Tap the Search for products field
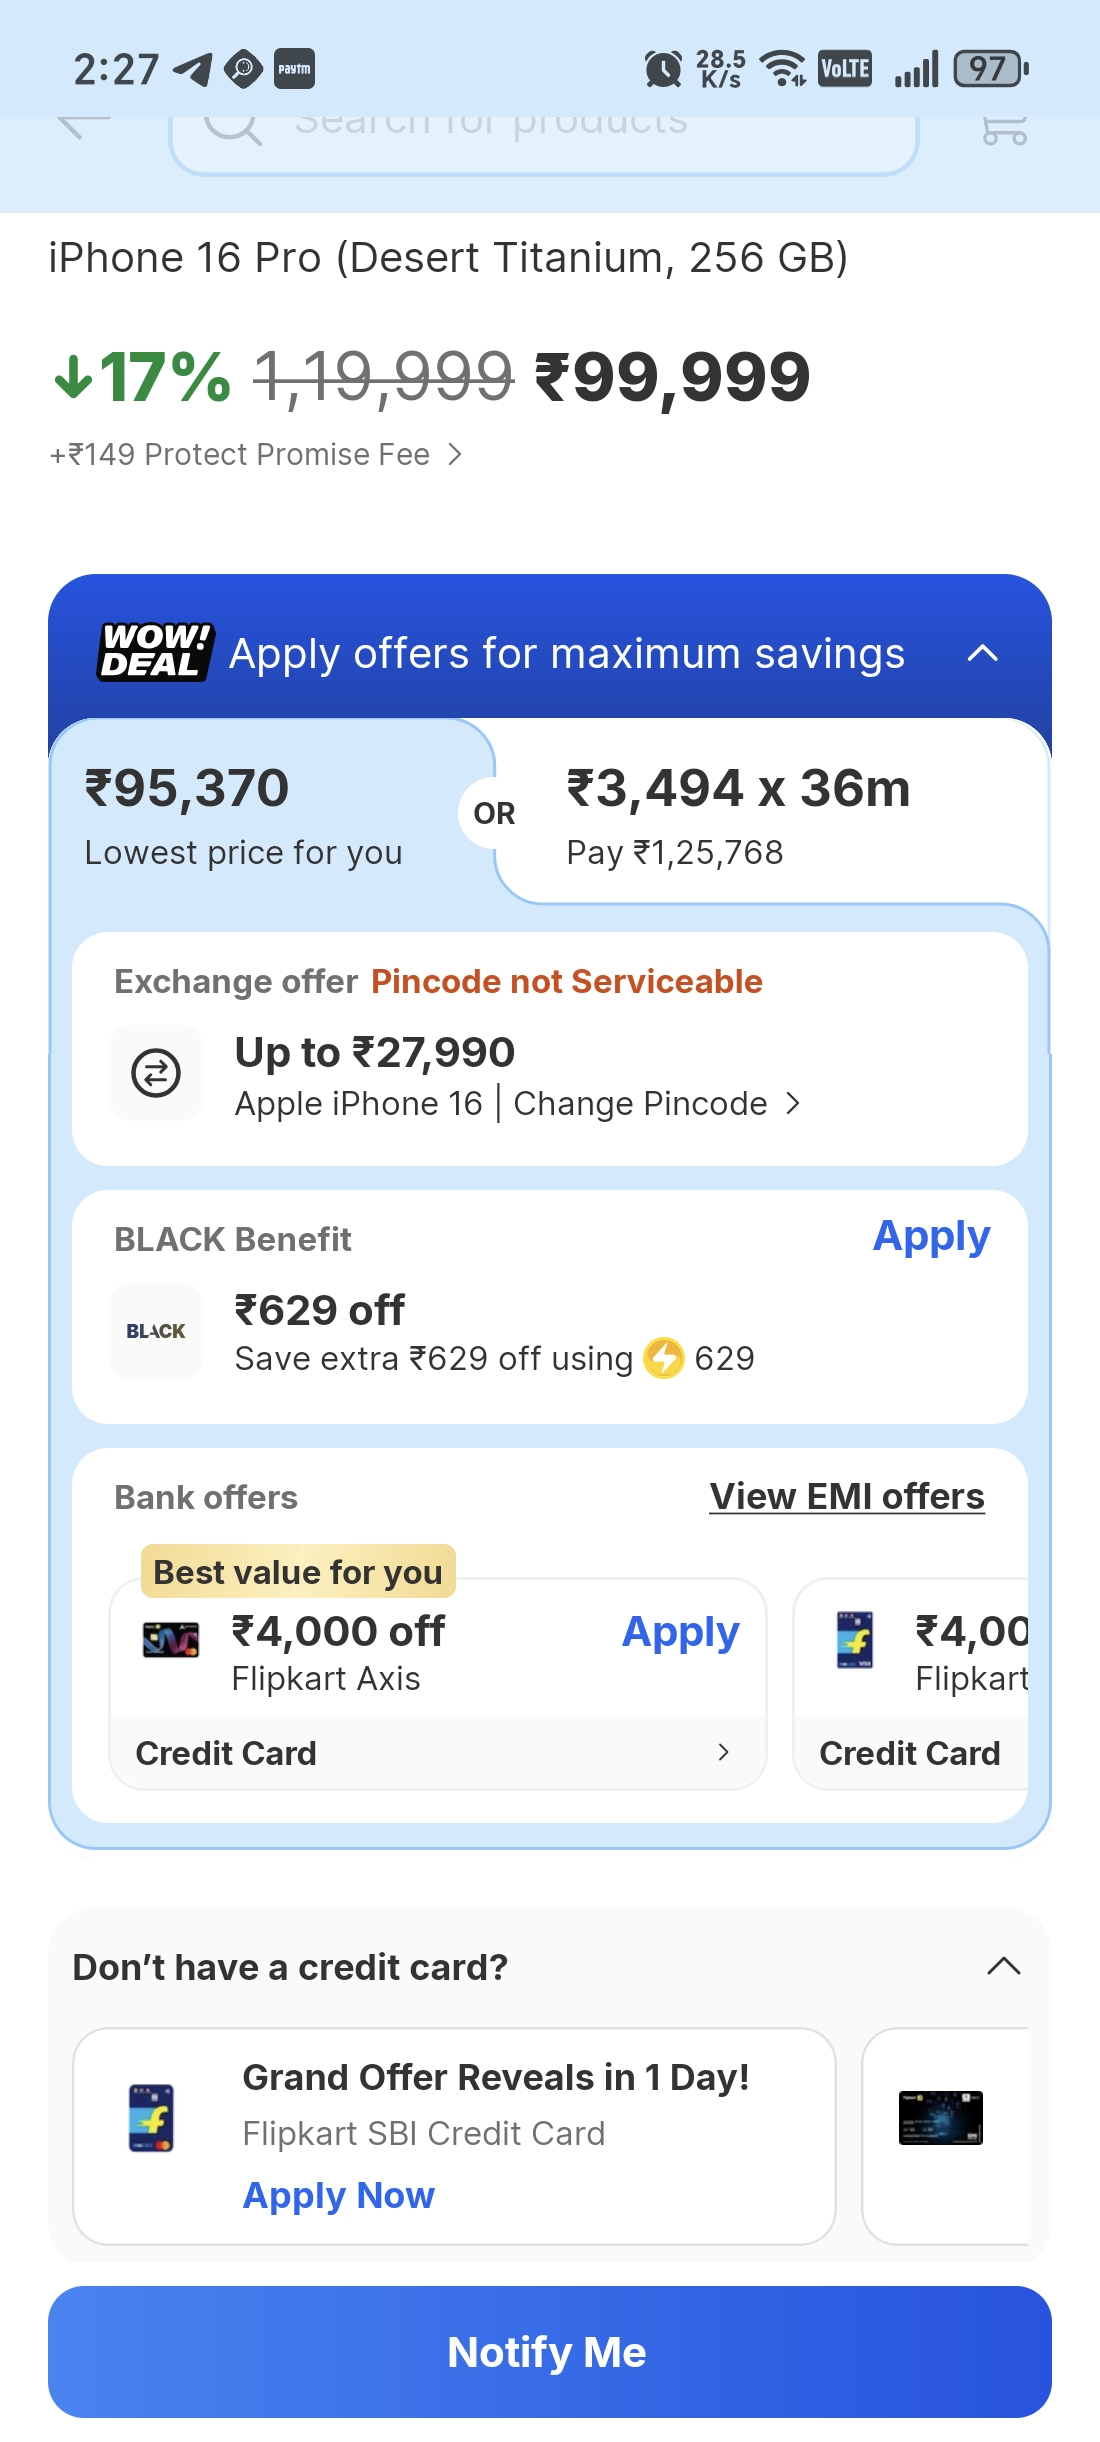The height and width of the screenshot is (2442, 1100). click(545, 135)
